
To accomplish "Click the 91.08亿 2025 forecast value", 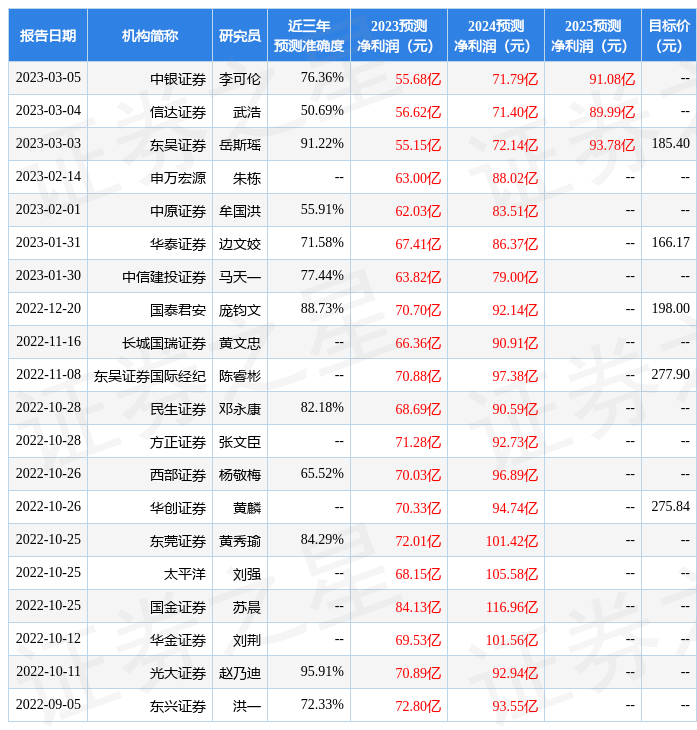I will [612, 79].
